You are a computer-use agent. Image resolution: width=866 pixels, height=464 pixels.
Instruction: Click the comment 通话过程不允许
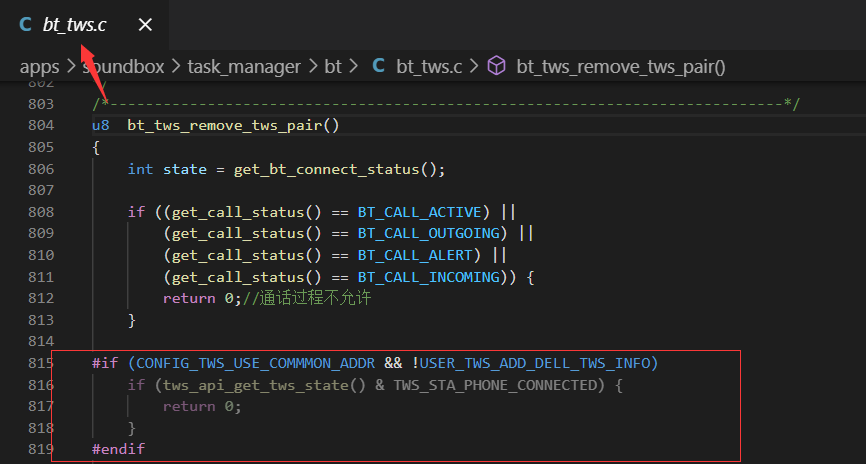coord(307,298)
